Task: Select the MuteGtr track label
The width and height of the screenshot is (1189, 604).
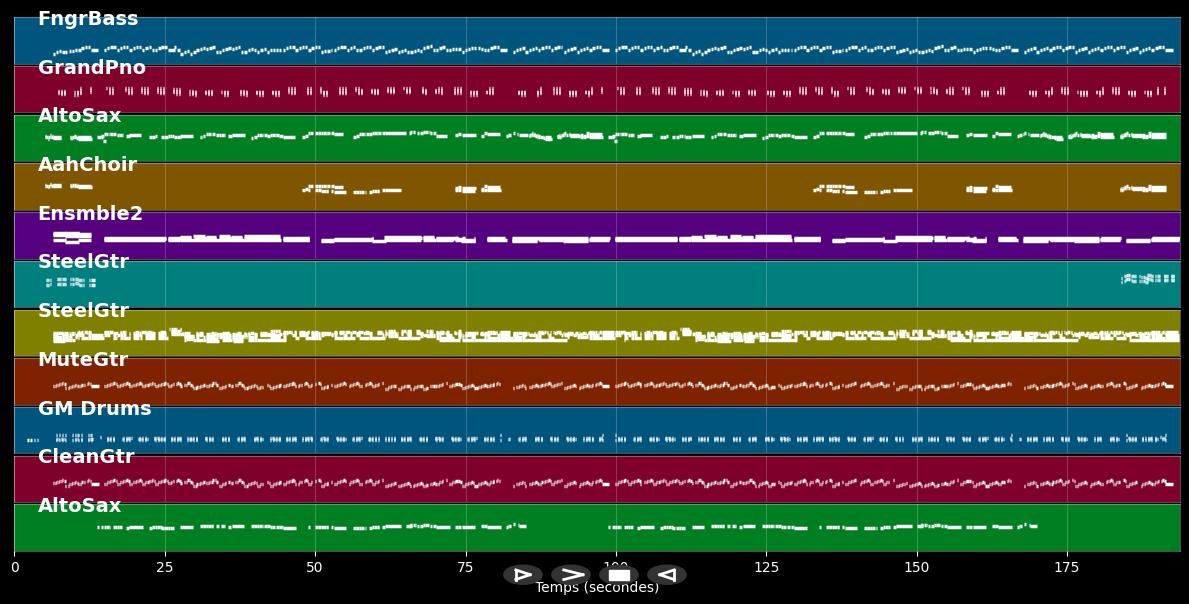Action: [x=83, y=360]
